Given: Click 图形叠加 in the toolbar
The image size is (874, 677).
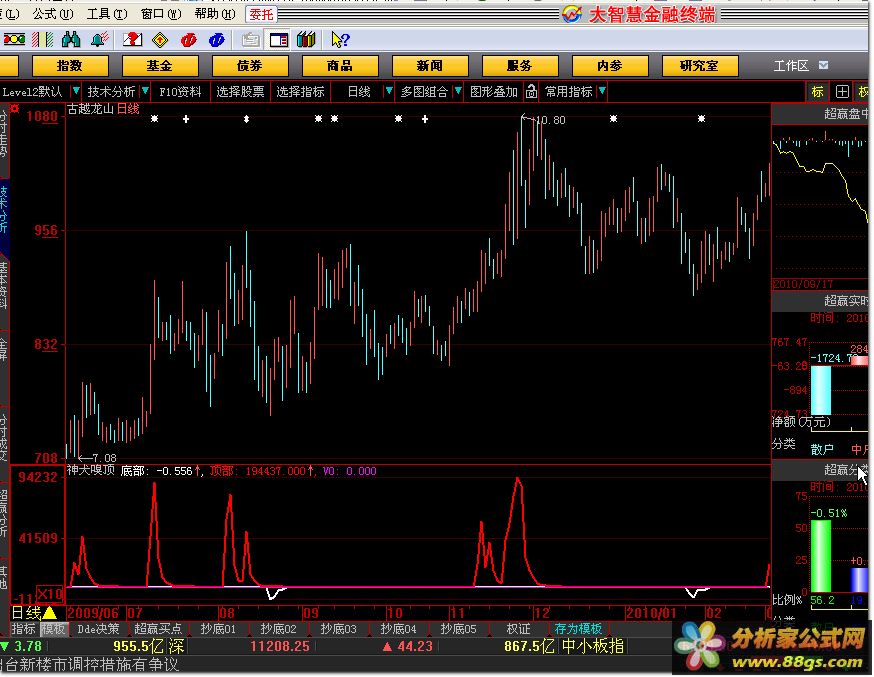Looking at the screenshot, I should click(x=494, y=91).
